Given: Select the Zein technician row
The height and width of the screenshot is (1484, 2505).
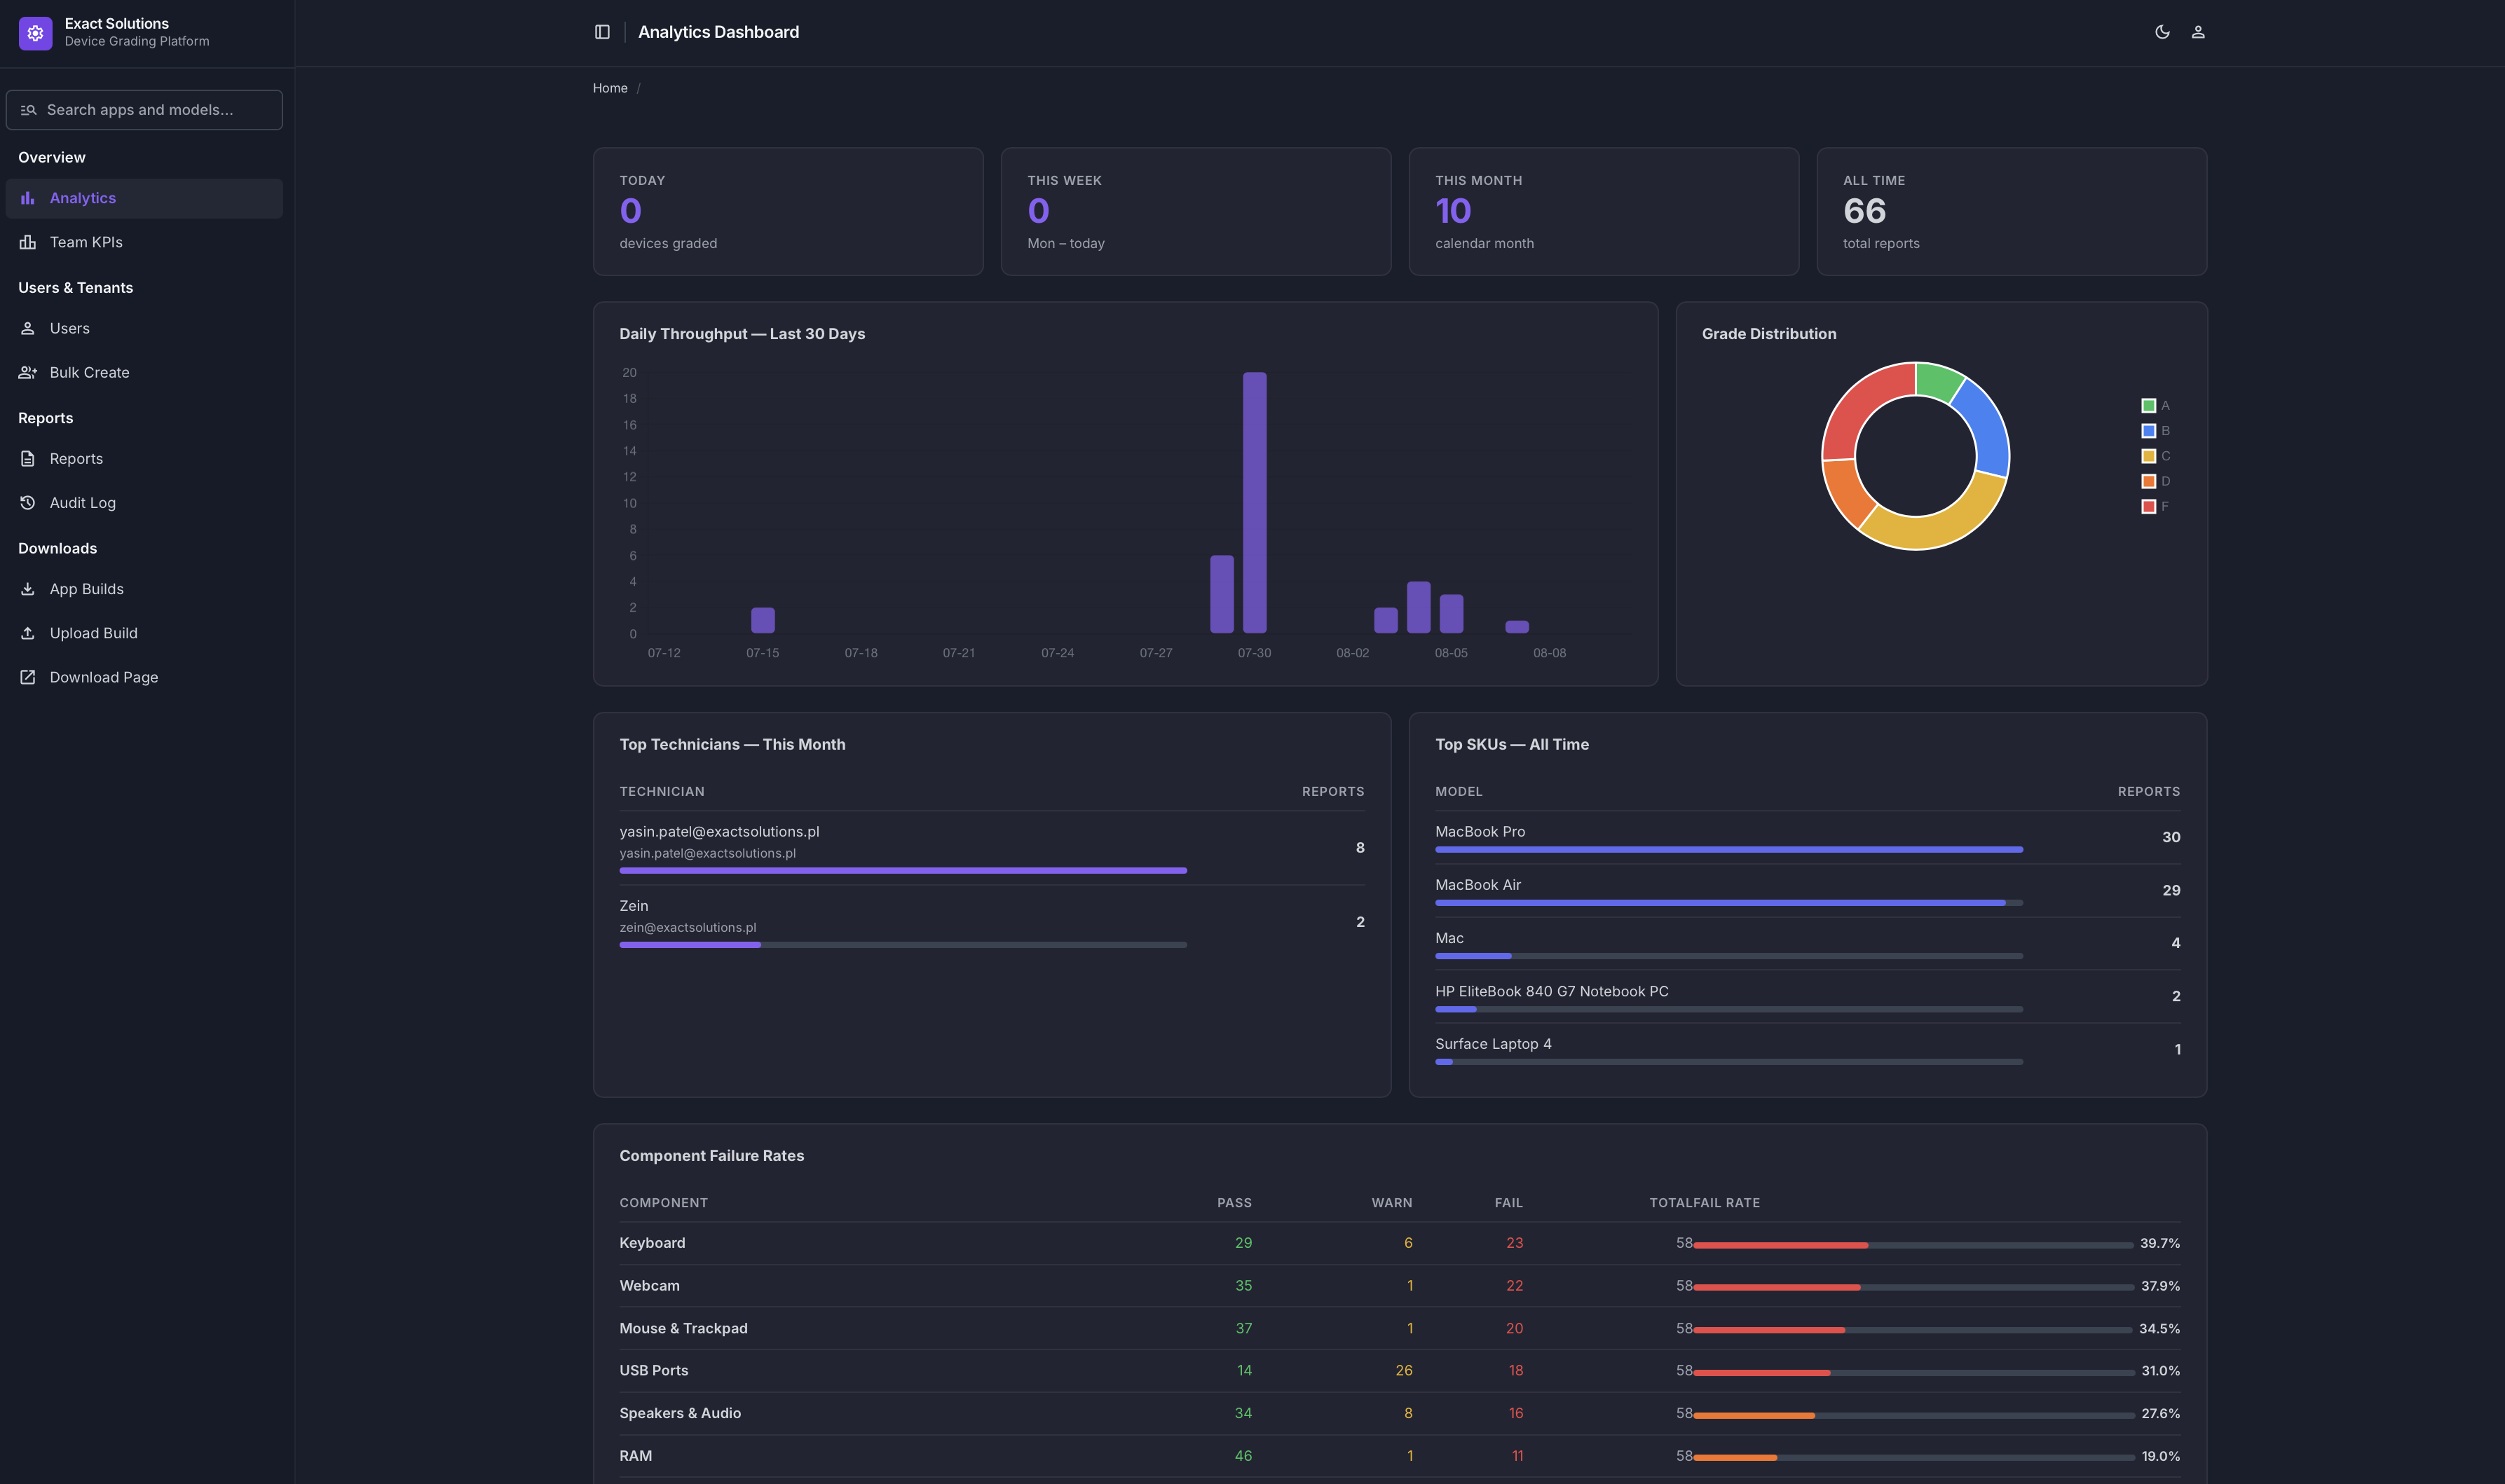Looking at the screenshot, I should (992, 922).
